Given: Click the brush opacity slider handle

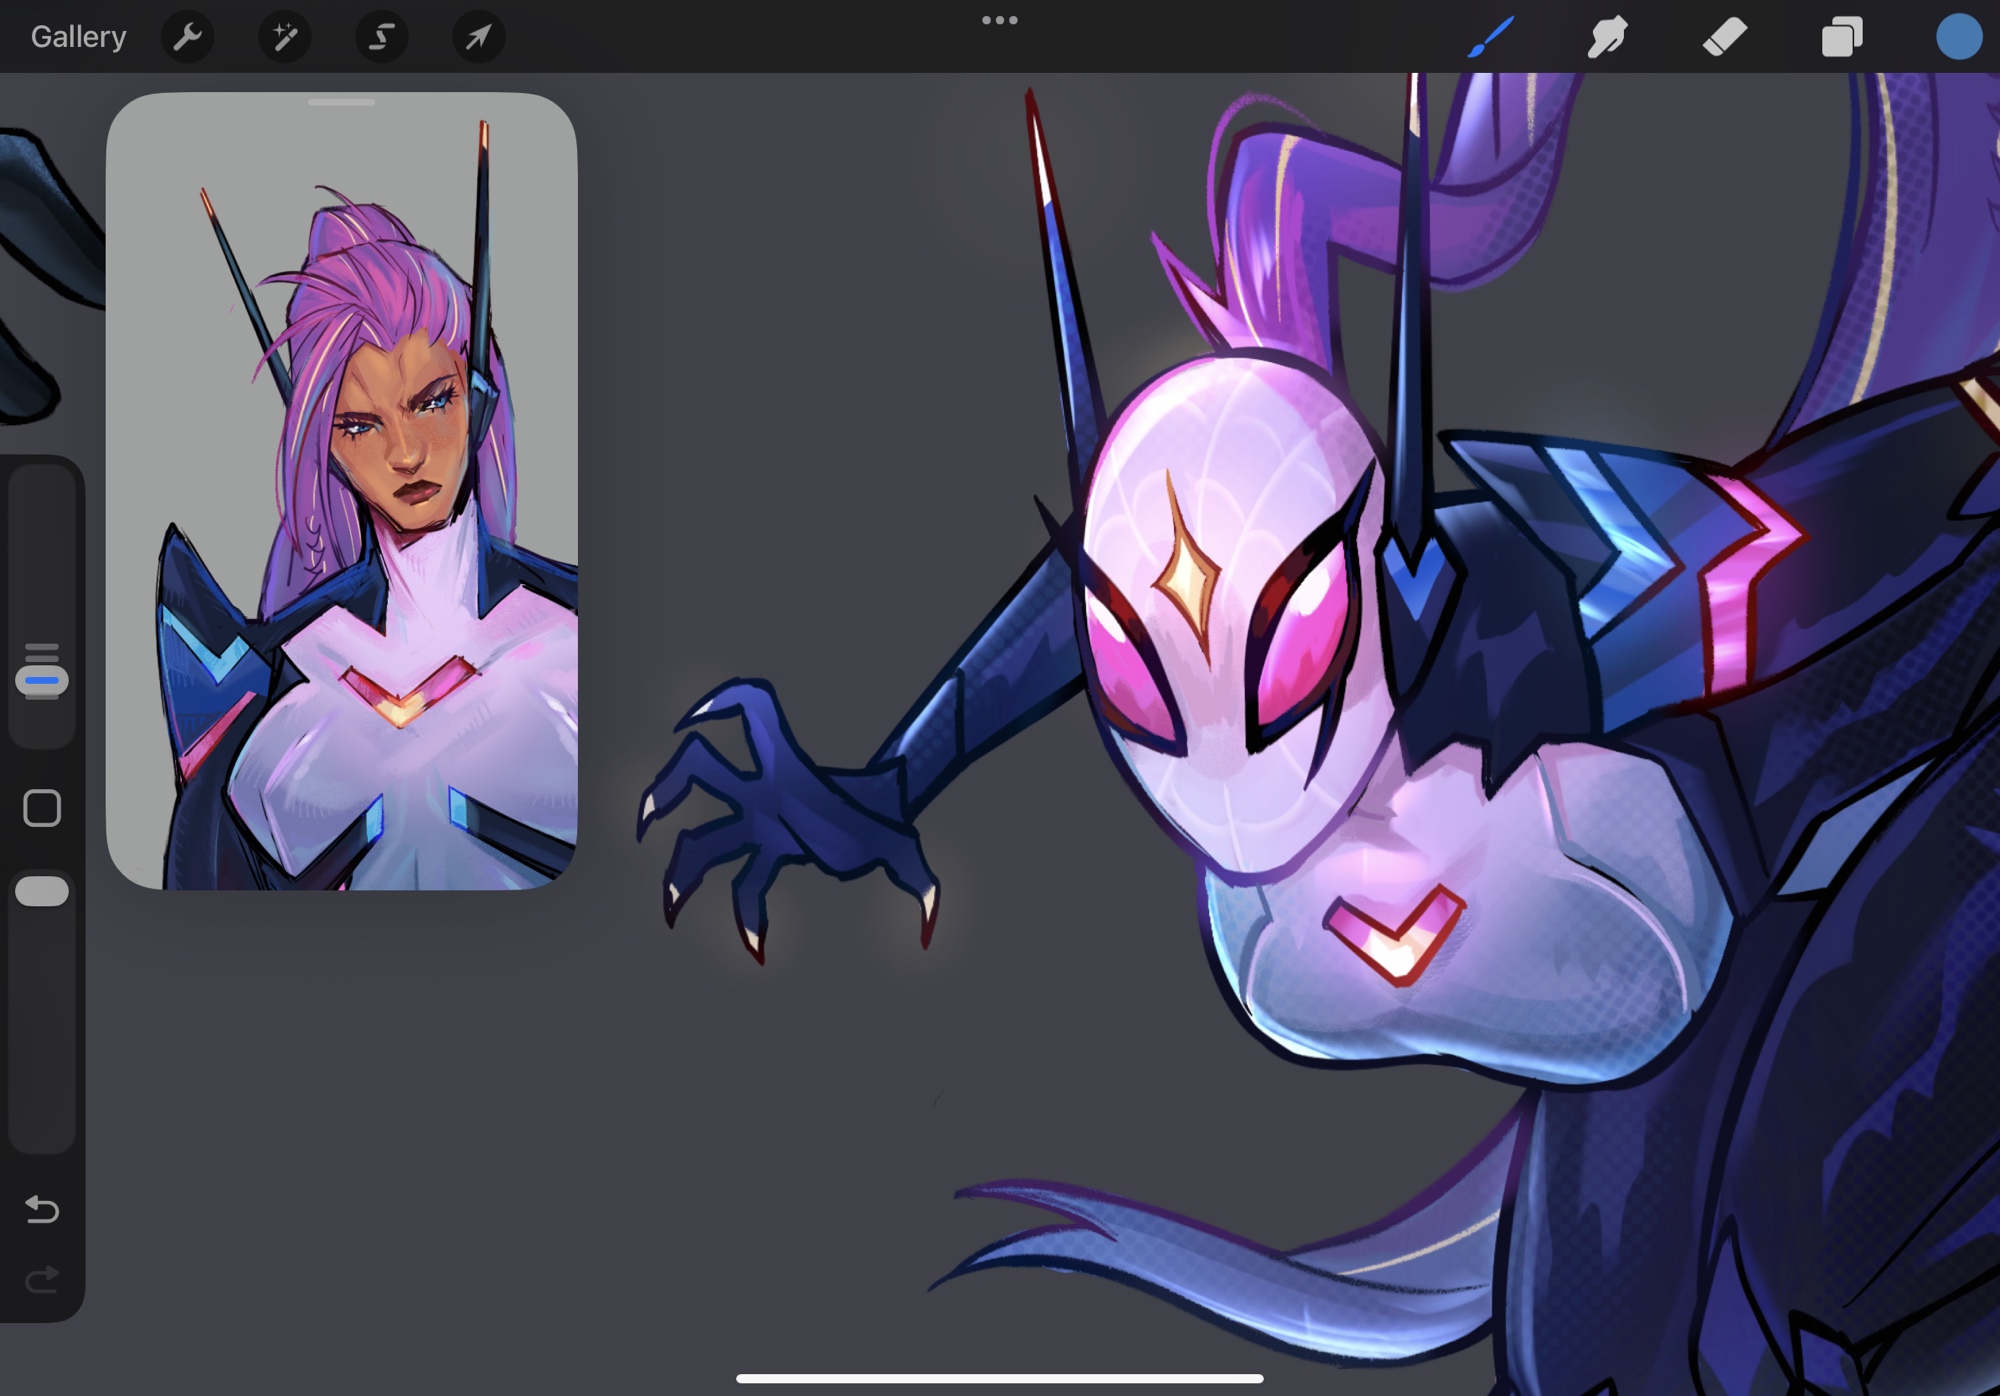Looking at the screenshot, I should coord(42,891).
